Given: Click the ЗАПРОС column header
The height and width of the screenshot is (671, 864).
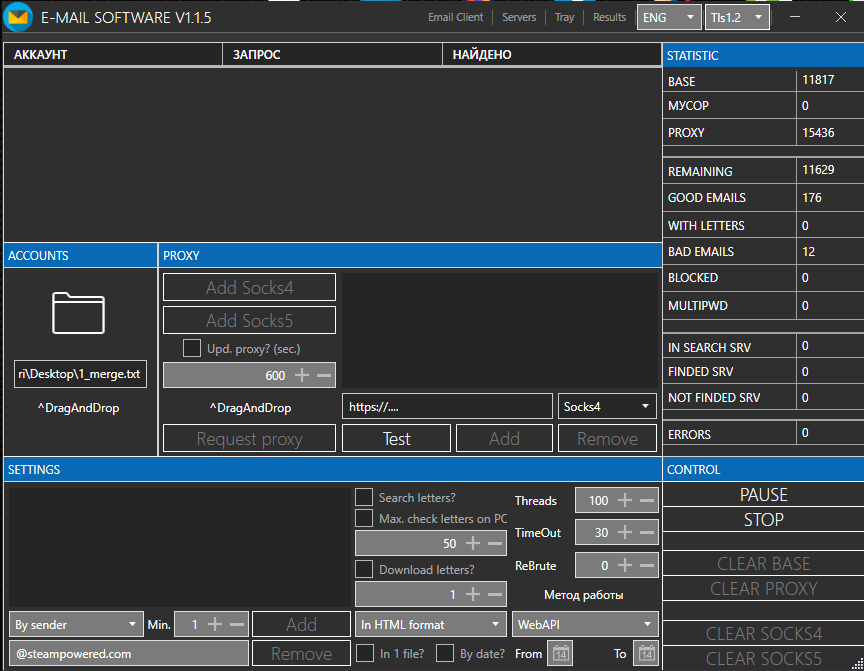Looking at the screenshot, I should coord(333,55).
